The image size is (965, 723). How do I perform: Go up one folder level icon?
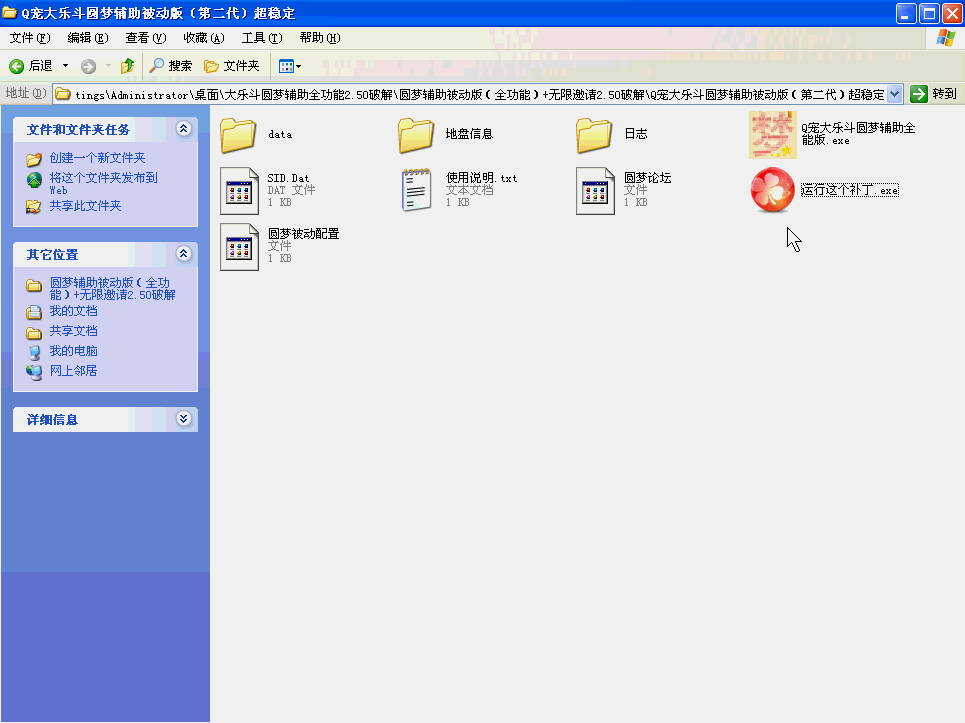127,65
